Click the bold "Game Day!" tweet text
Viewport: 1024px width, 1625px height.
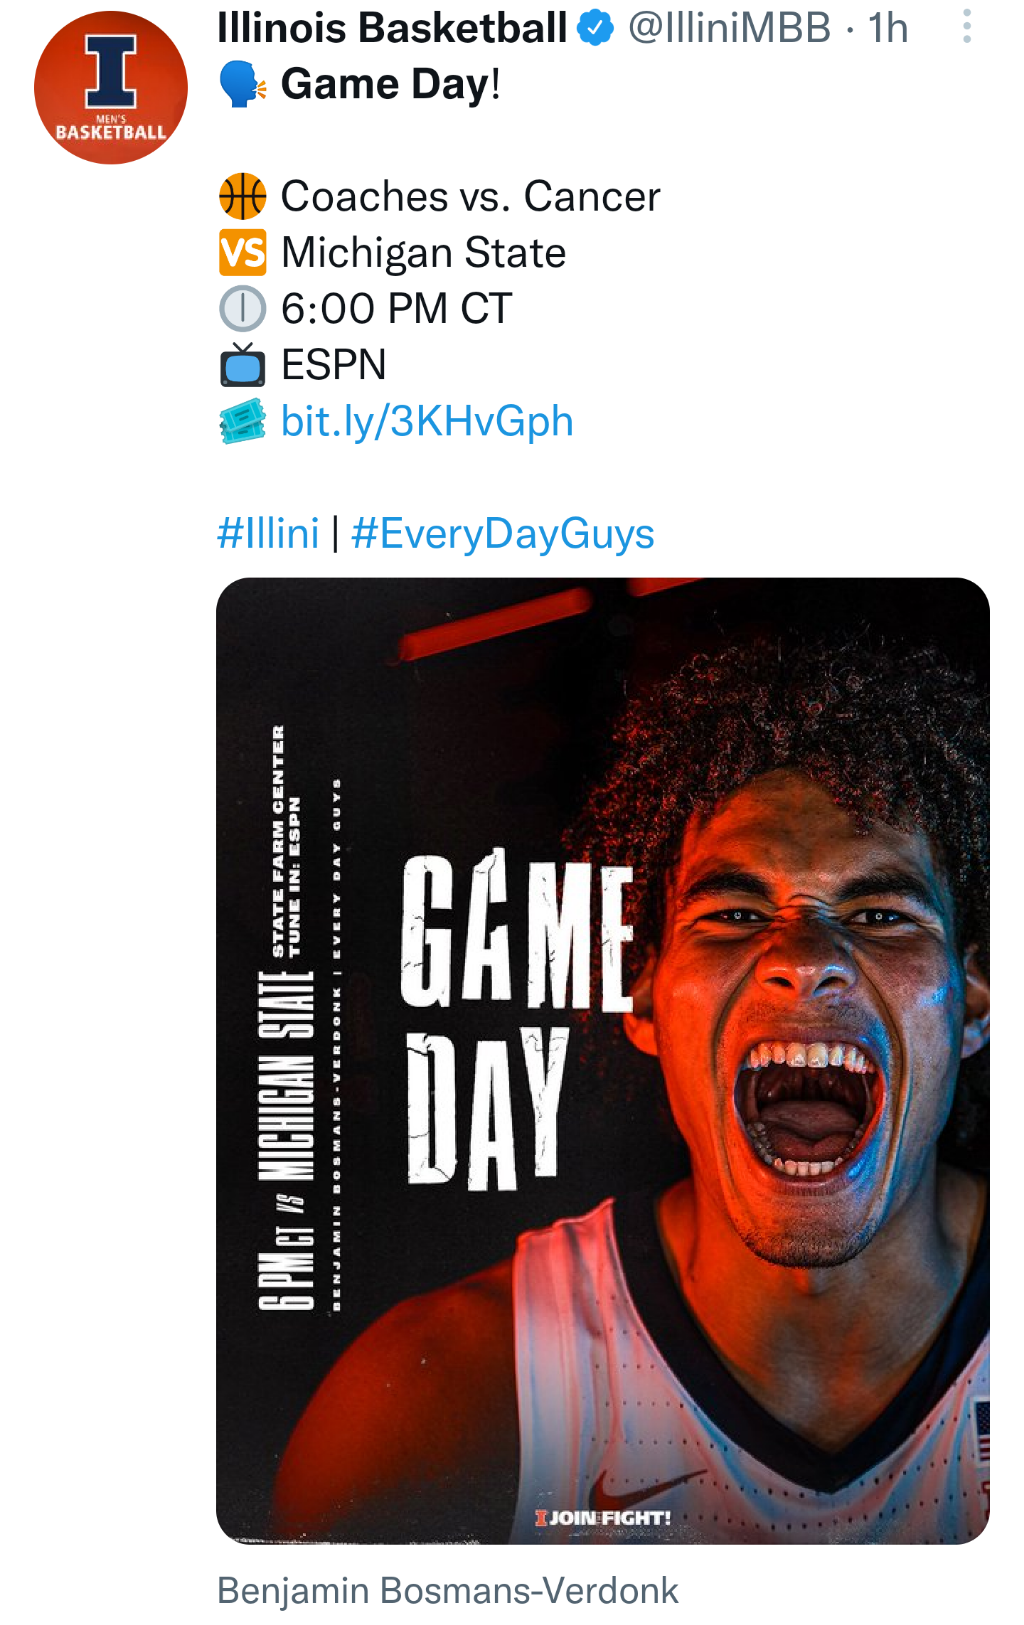390,85
